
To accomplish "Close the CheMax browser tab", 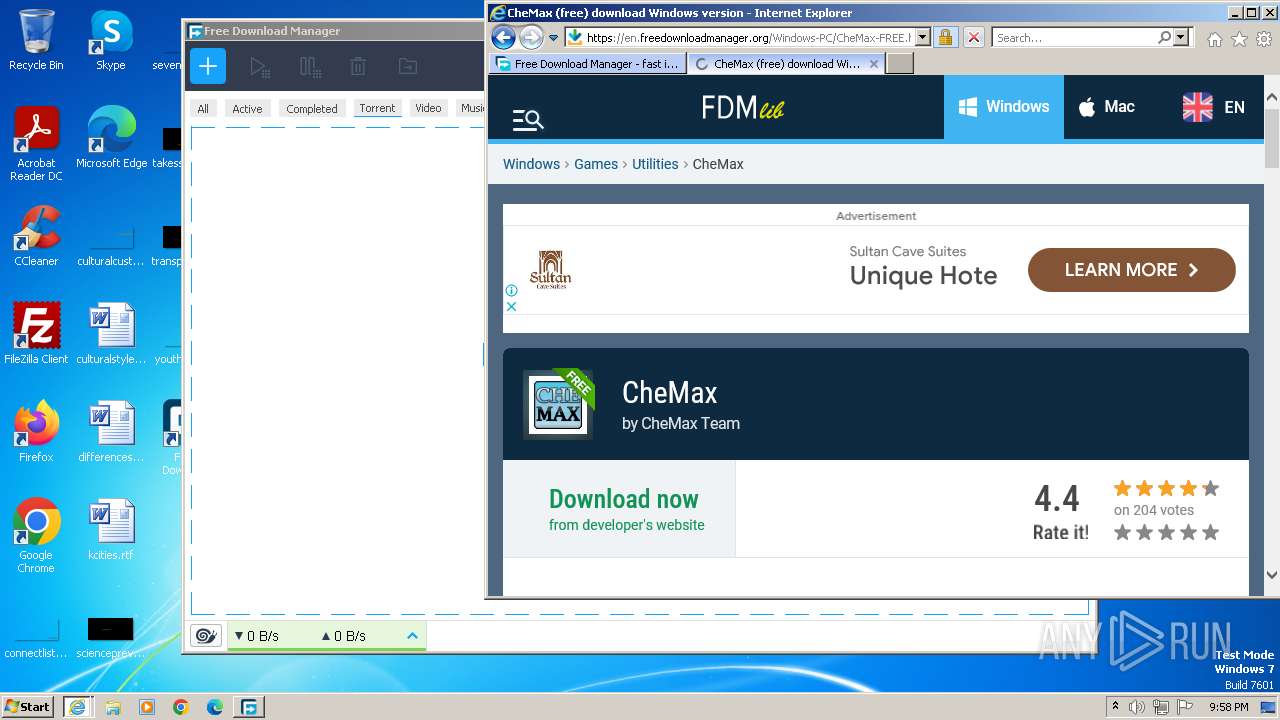I will [x=874, y=63].
